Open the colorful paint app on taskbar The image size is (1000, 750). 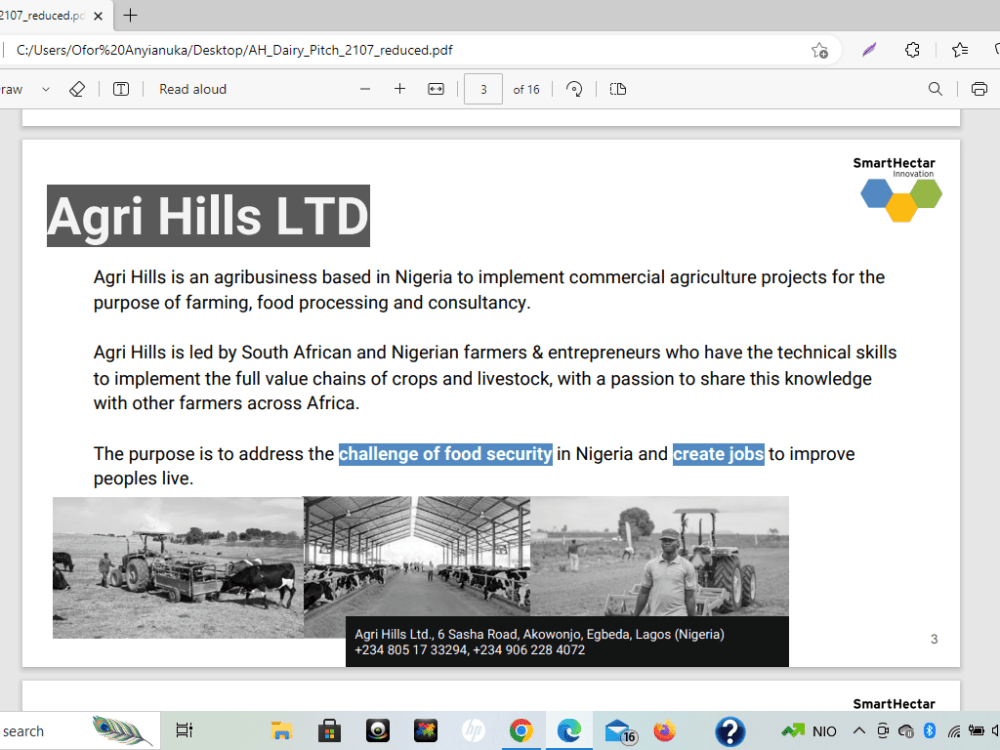[425, 731]
